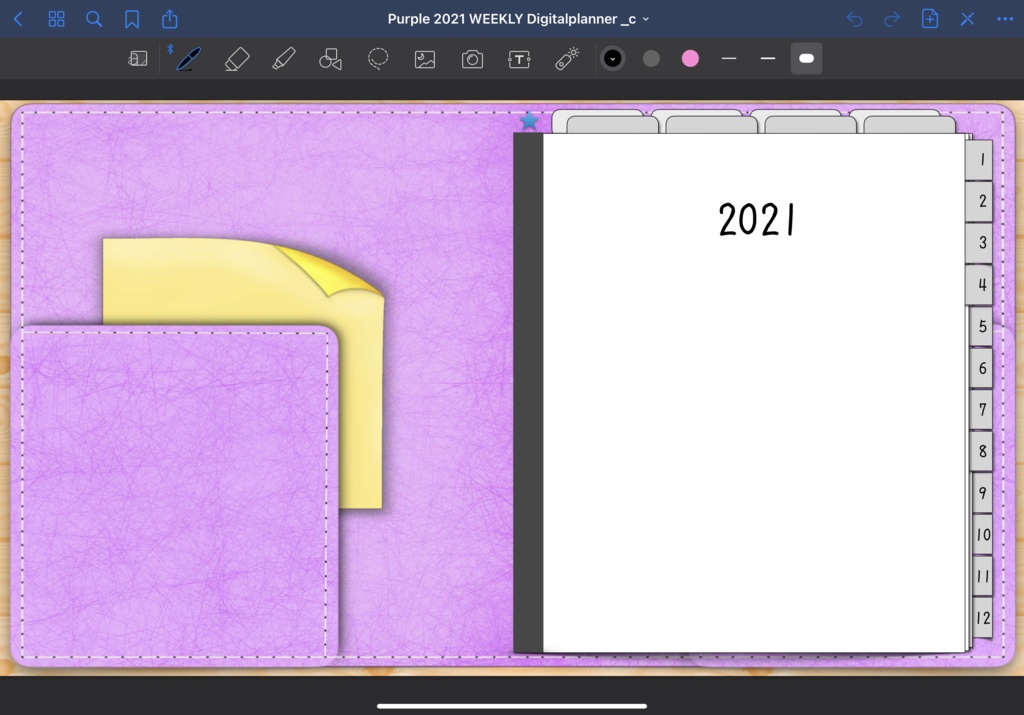
Task: Toggle the zoom window tool
Action: tap(138, 59)
